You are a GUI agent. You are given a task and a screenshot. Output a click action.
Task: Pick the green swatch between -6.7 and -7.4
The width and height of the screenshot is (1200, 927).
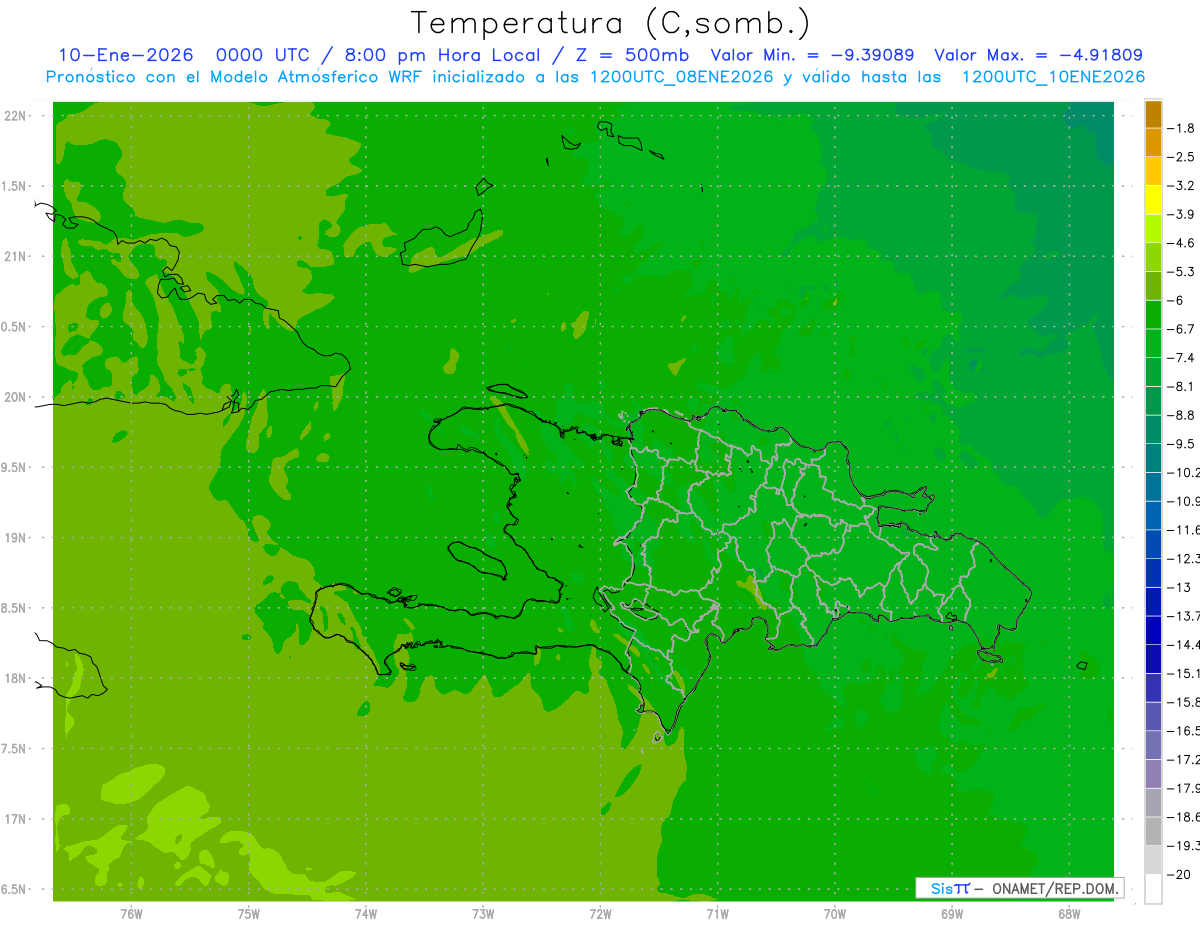tap(1153, 343)
